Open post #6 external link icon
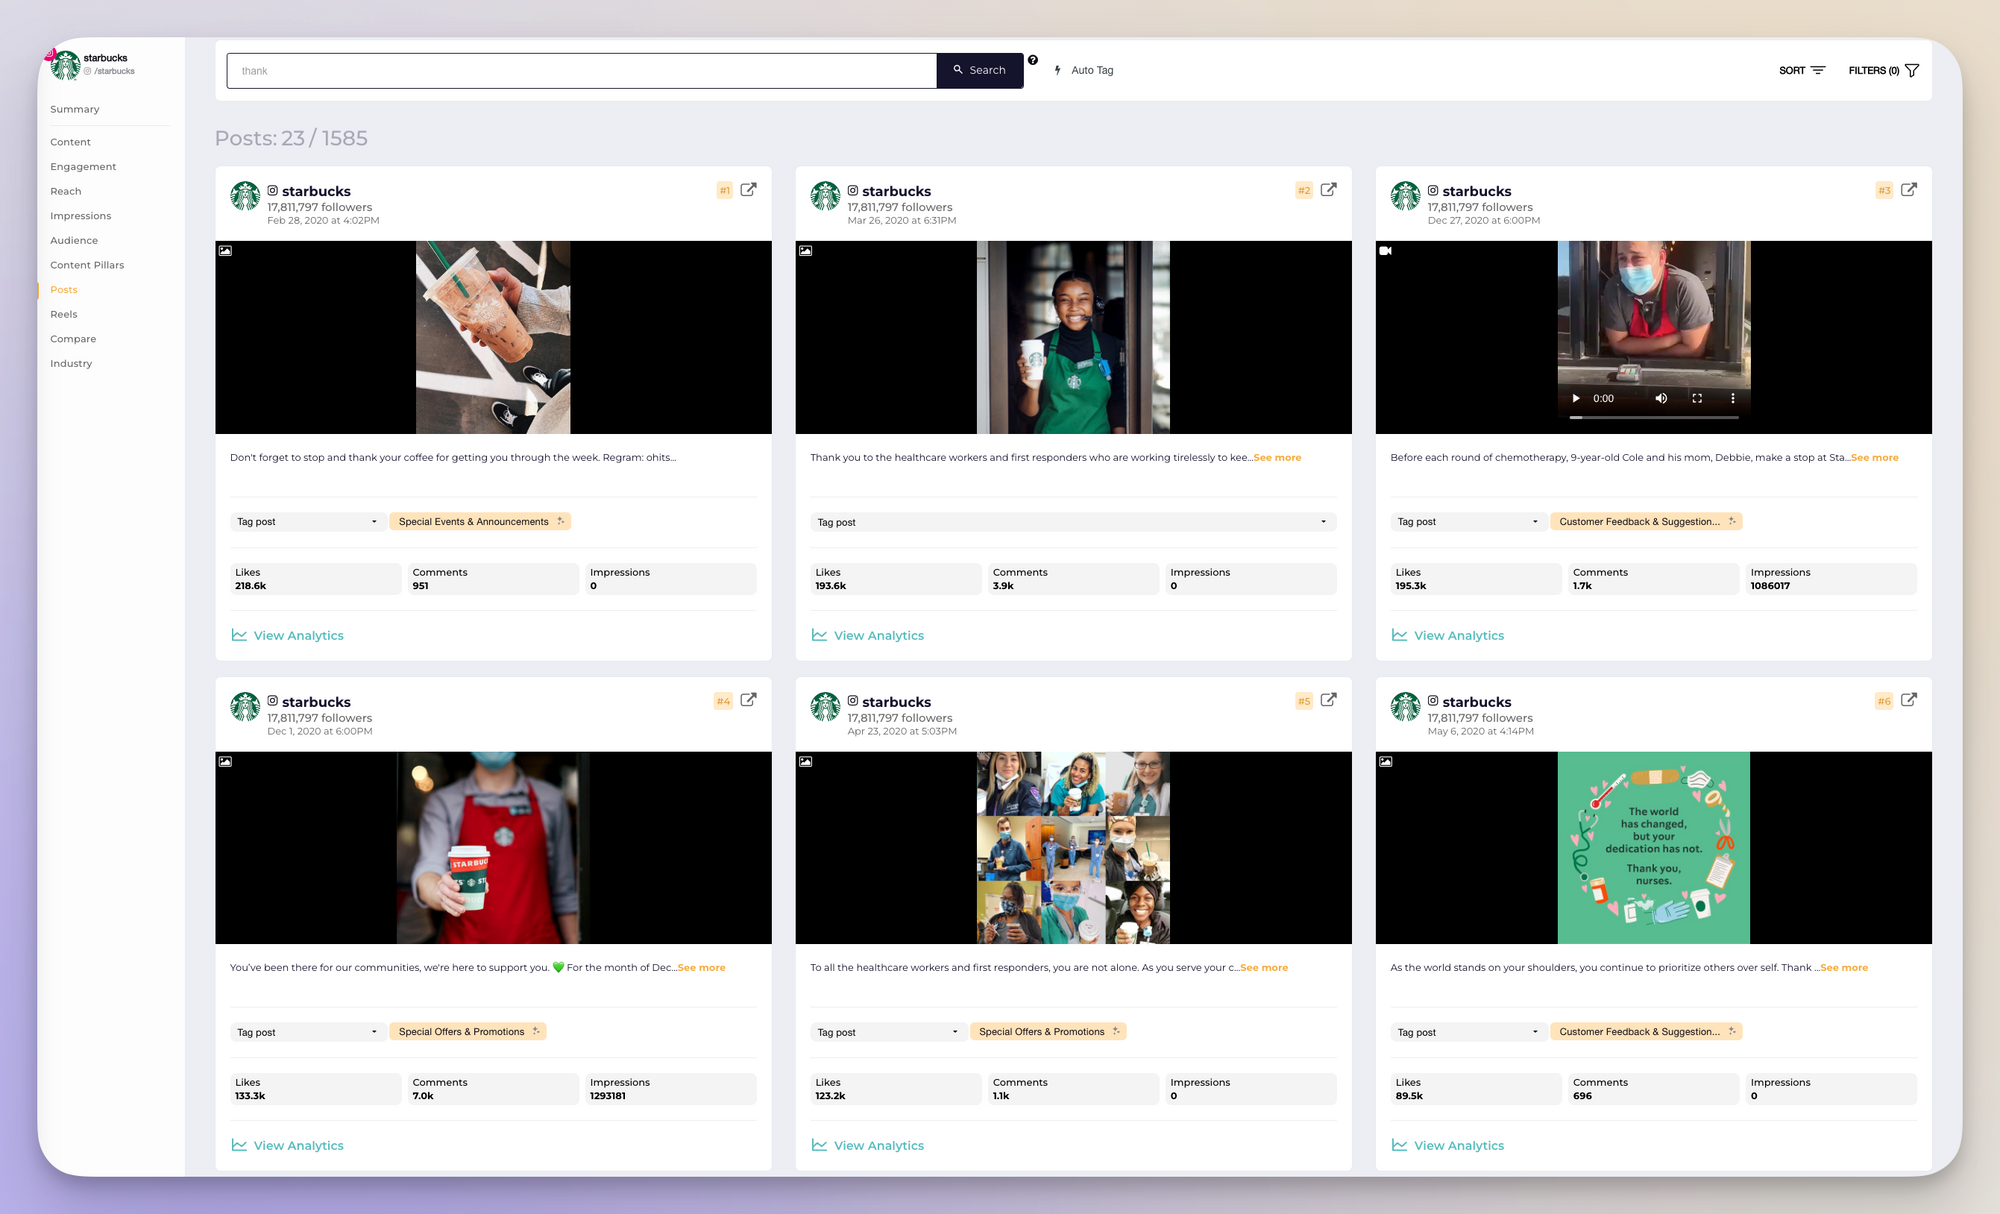 [x=1908, y=700]
